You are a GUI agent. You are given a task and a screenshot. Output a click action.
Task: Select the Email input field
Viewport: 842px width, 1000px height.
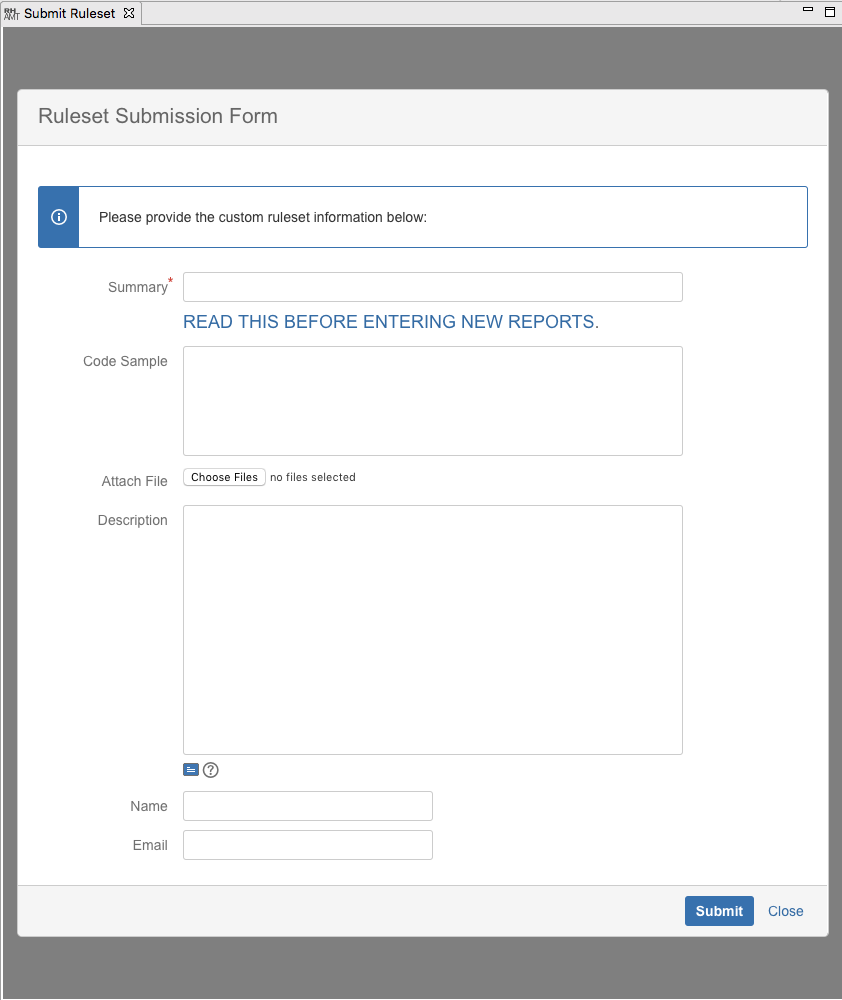pyautogui.click(x=307, y=845)
